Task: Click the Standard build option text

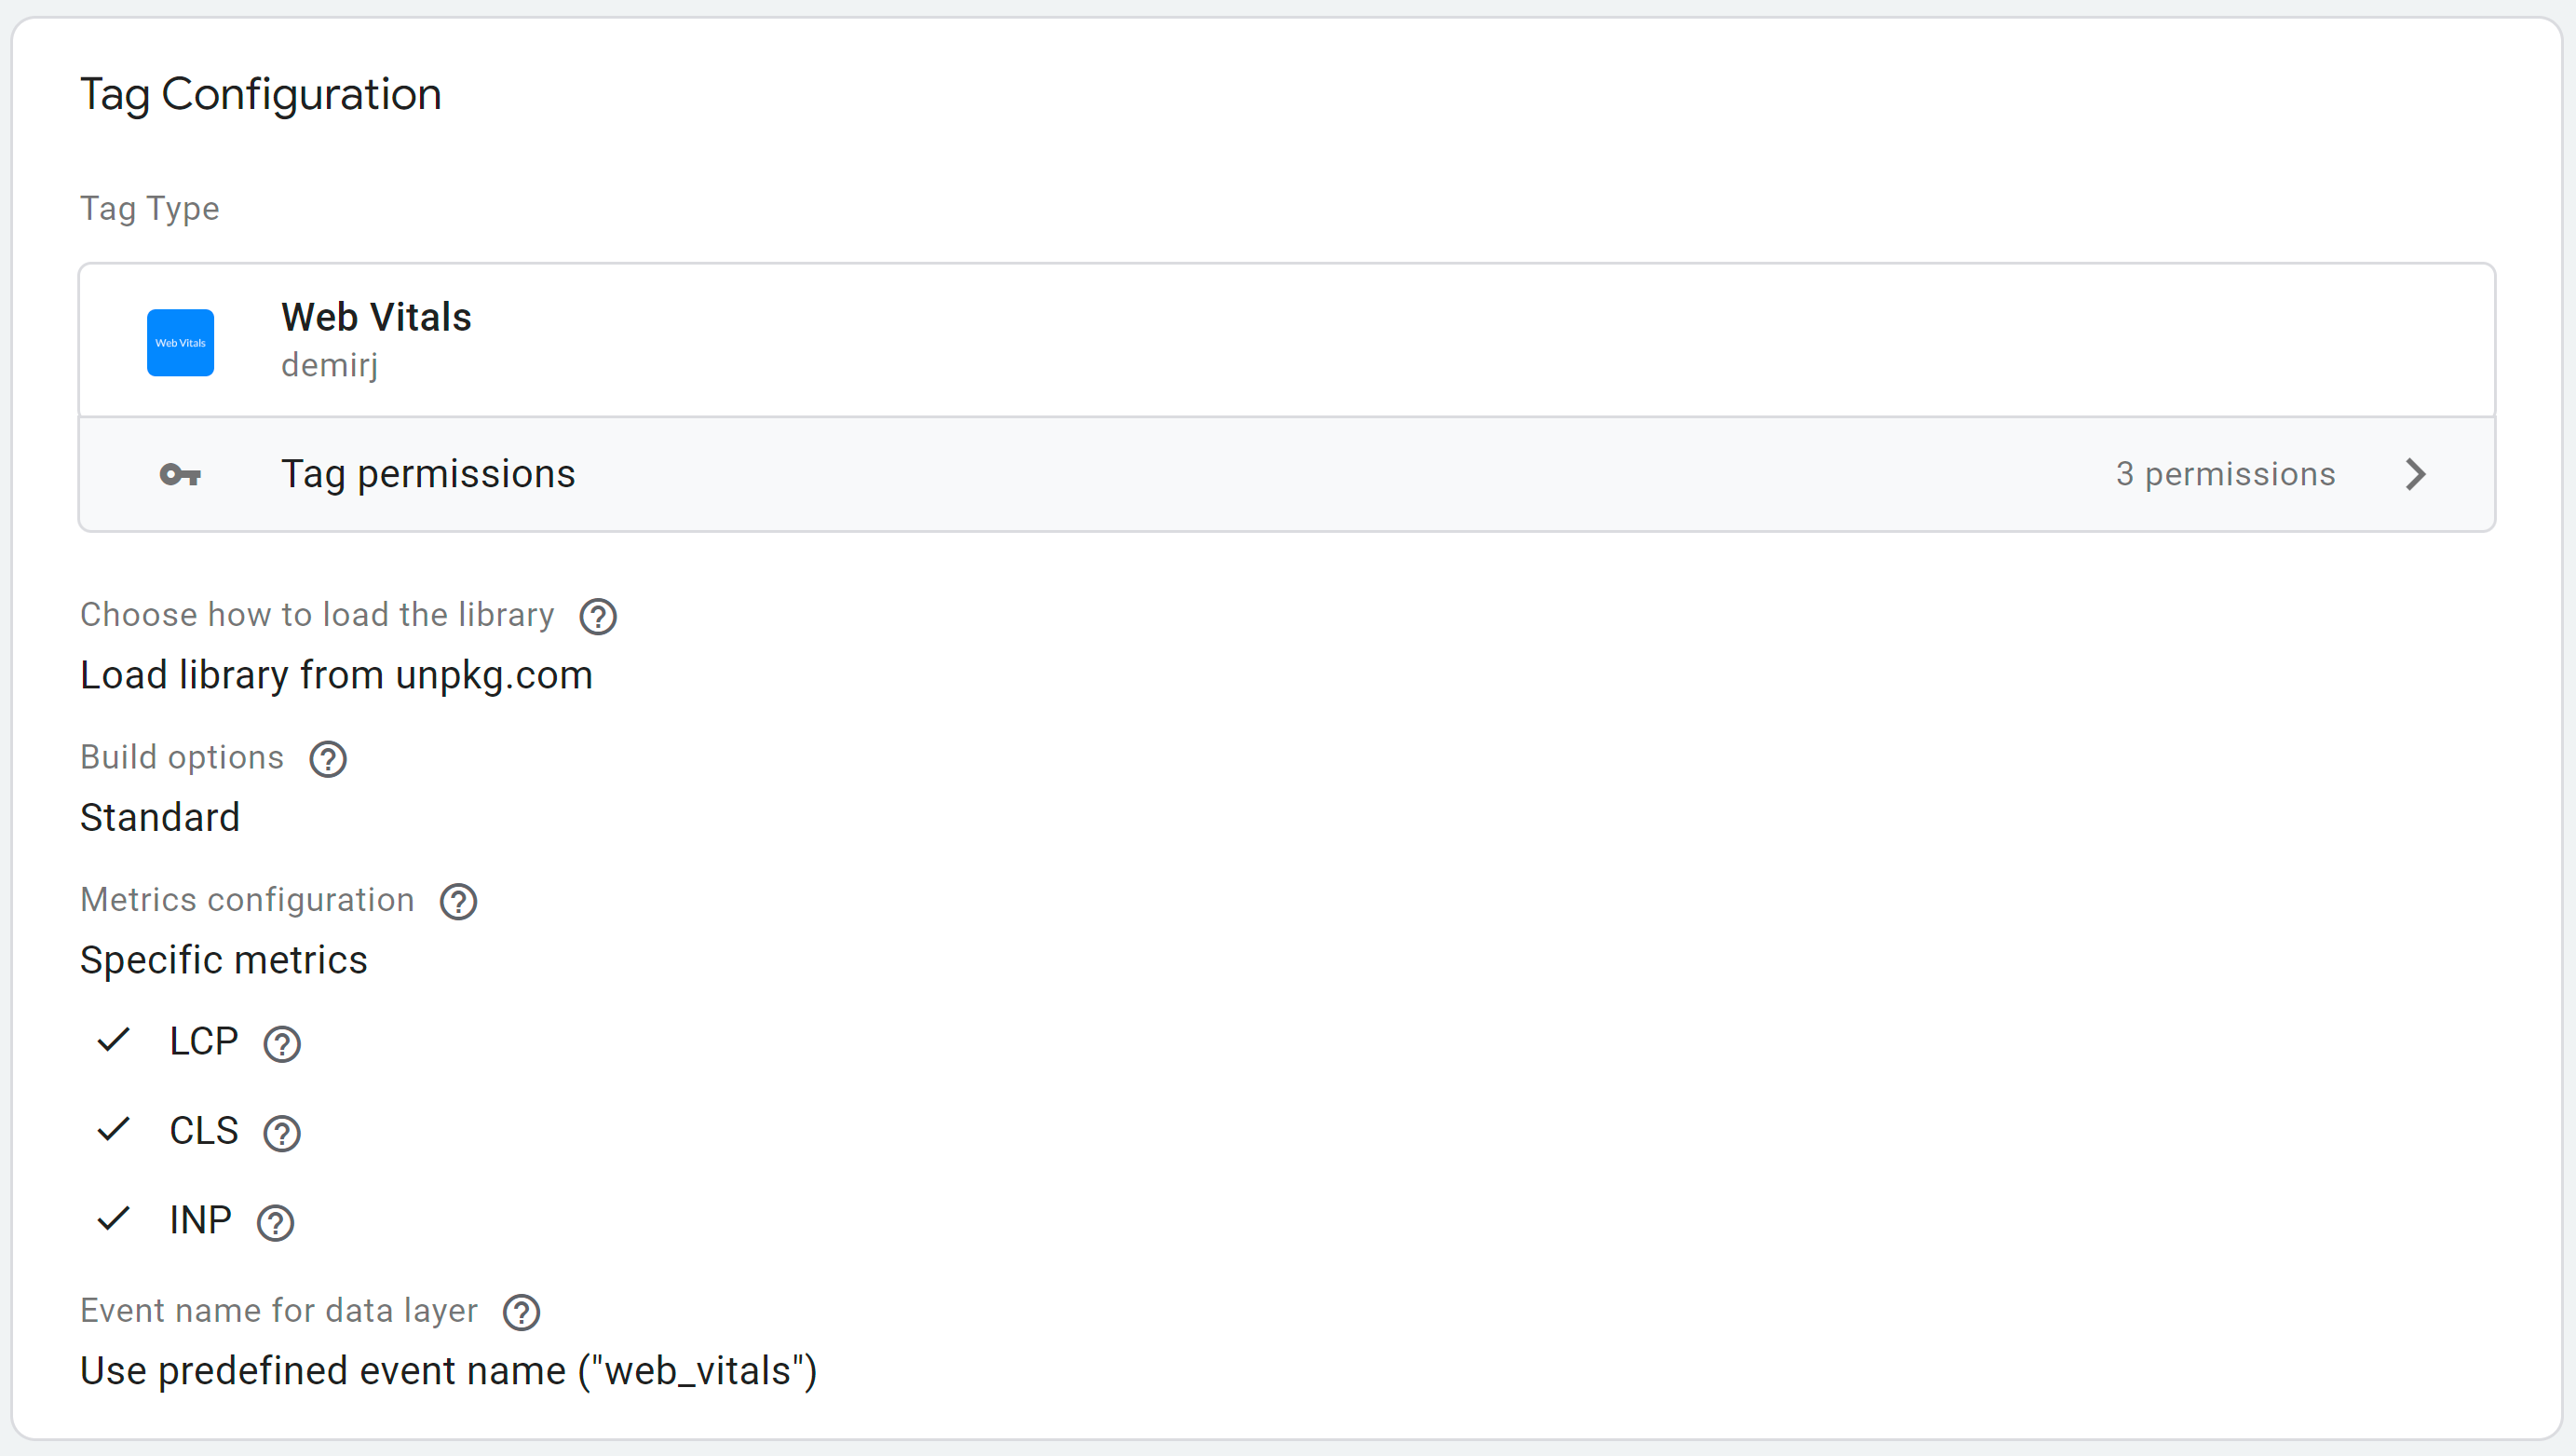Action: pos(159,816)
